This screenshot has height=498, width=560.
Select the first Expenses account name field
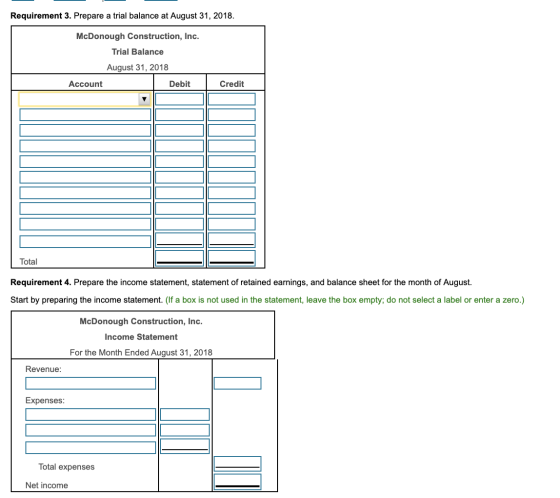(90, 414)
